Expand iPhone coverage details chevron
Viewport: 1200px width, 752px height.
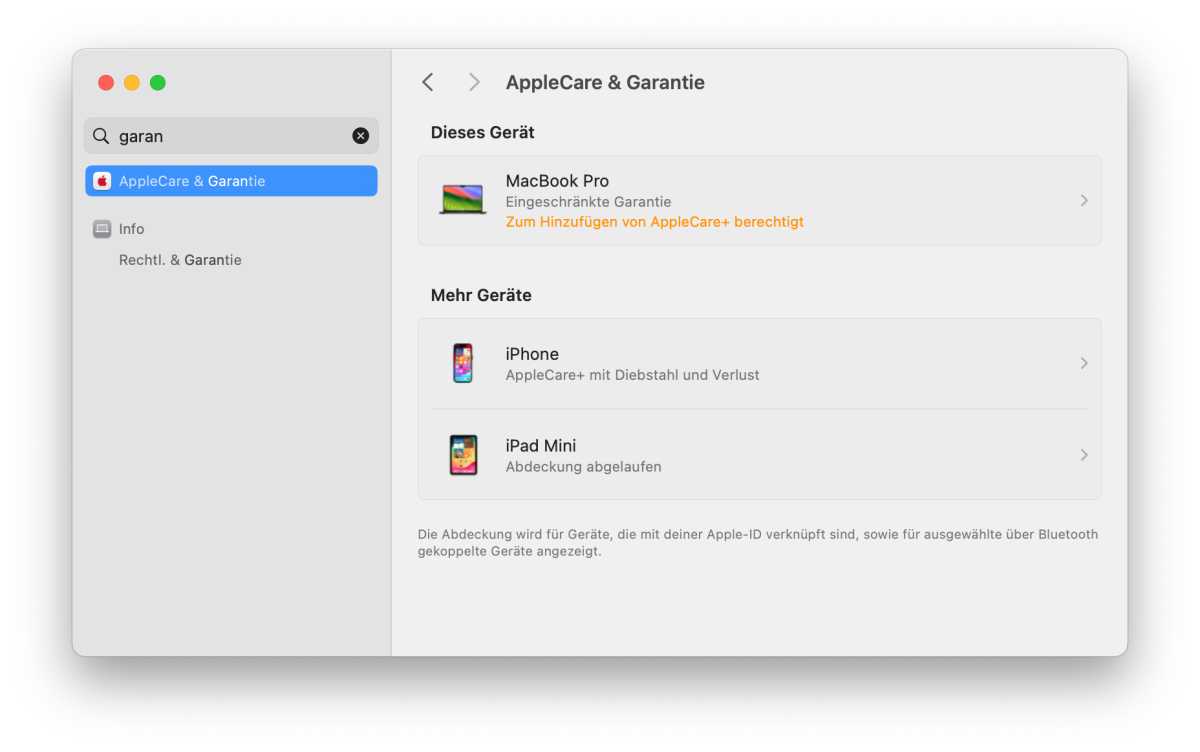[x=1084, y=364]
